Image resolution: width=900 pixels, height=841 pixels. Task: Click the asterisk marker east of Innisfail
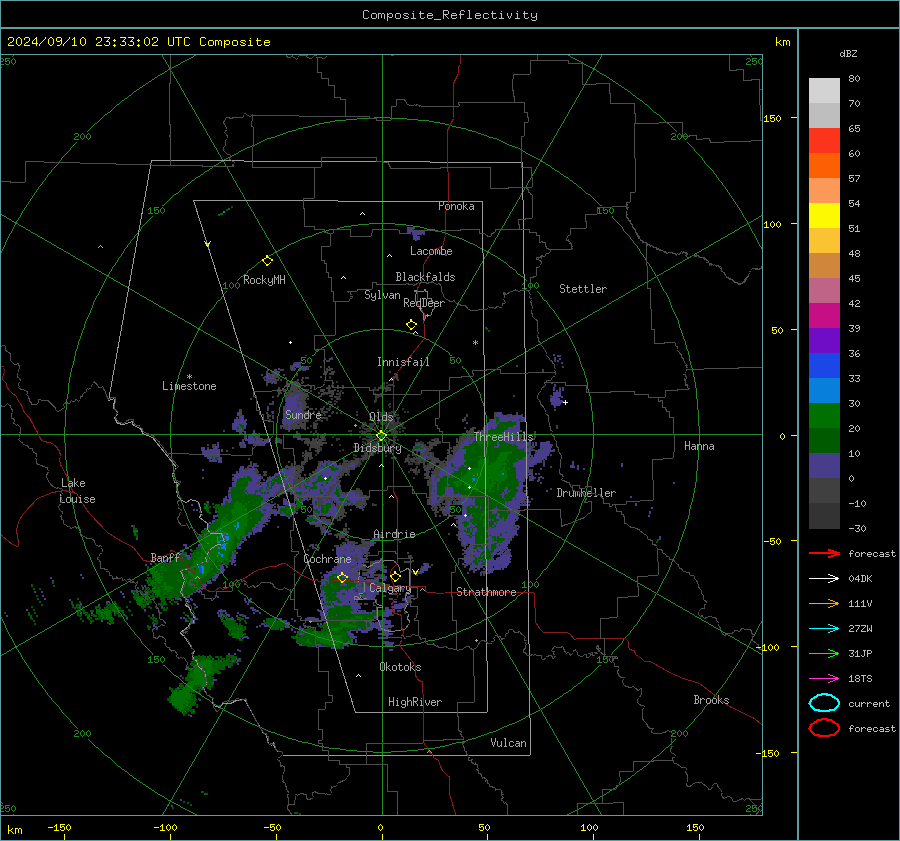(x=475, y=343)
